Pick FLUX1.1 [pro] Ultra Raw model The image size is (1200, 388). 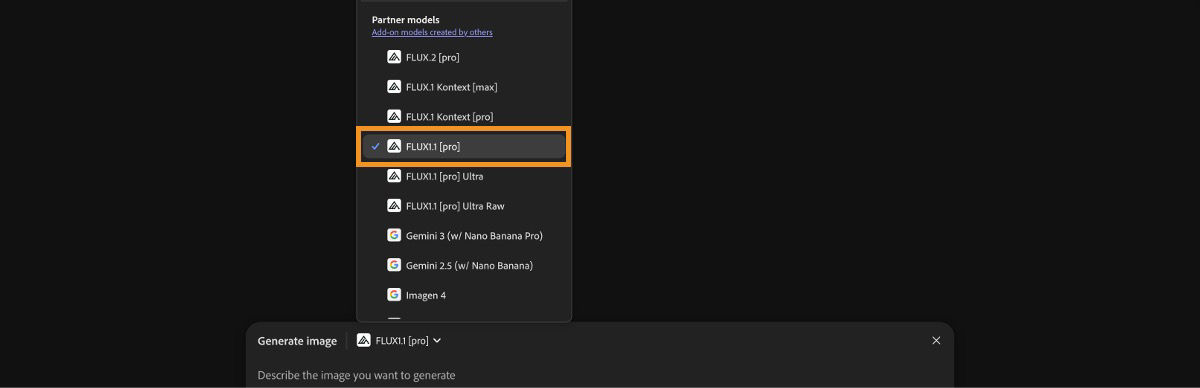[x=464, y=206]
